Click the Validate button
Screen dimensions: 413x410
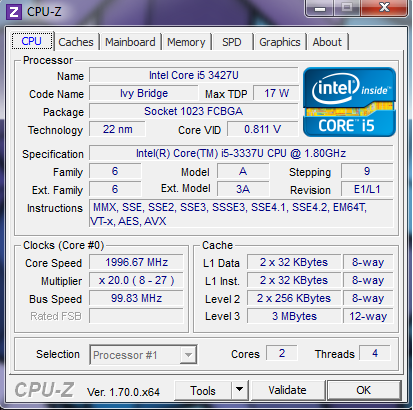coord(287,390)
